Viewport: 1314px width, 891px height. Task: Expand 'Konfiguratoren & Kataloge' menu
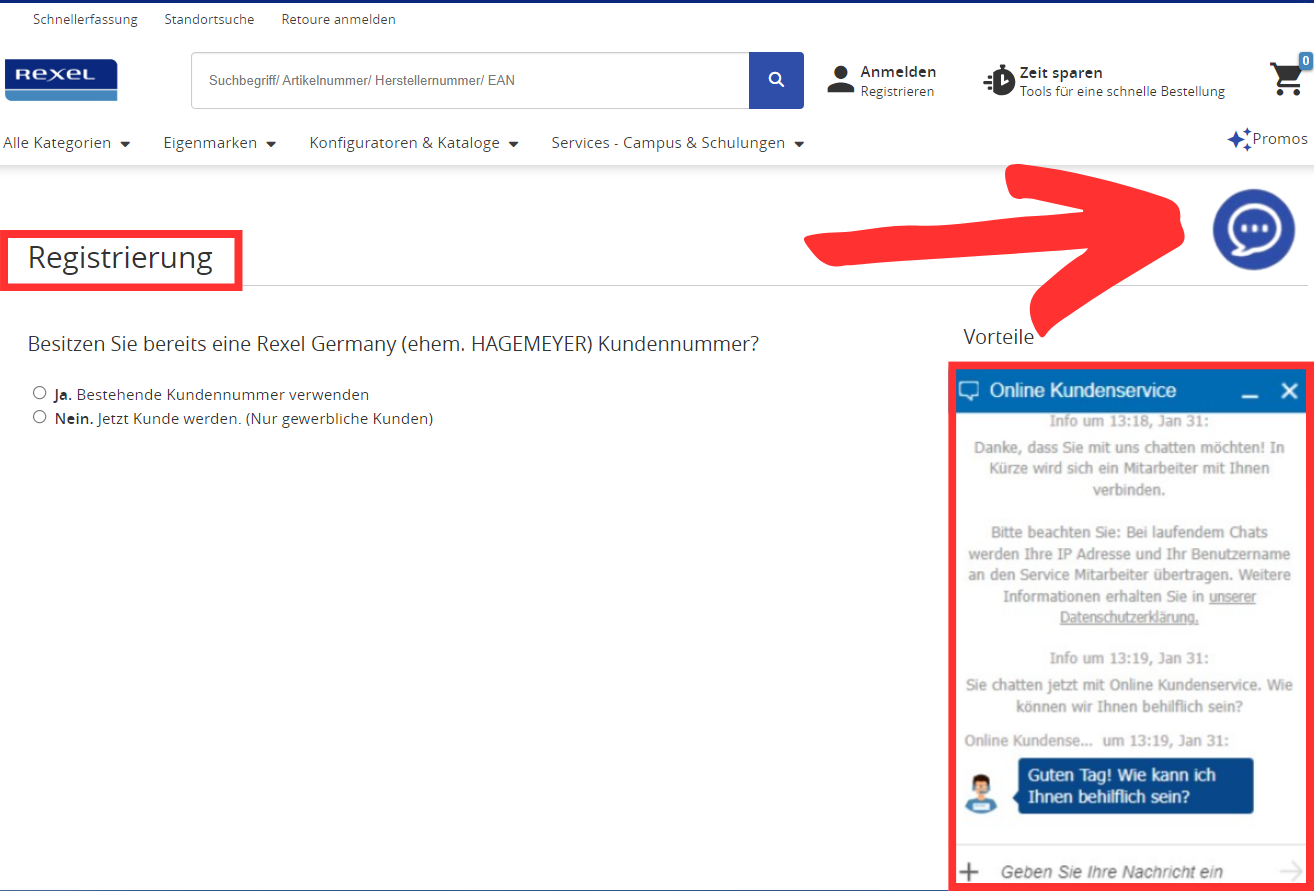tap(413, 142)
